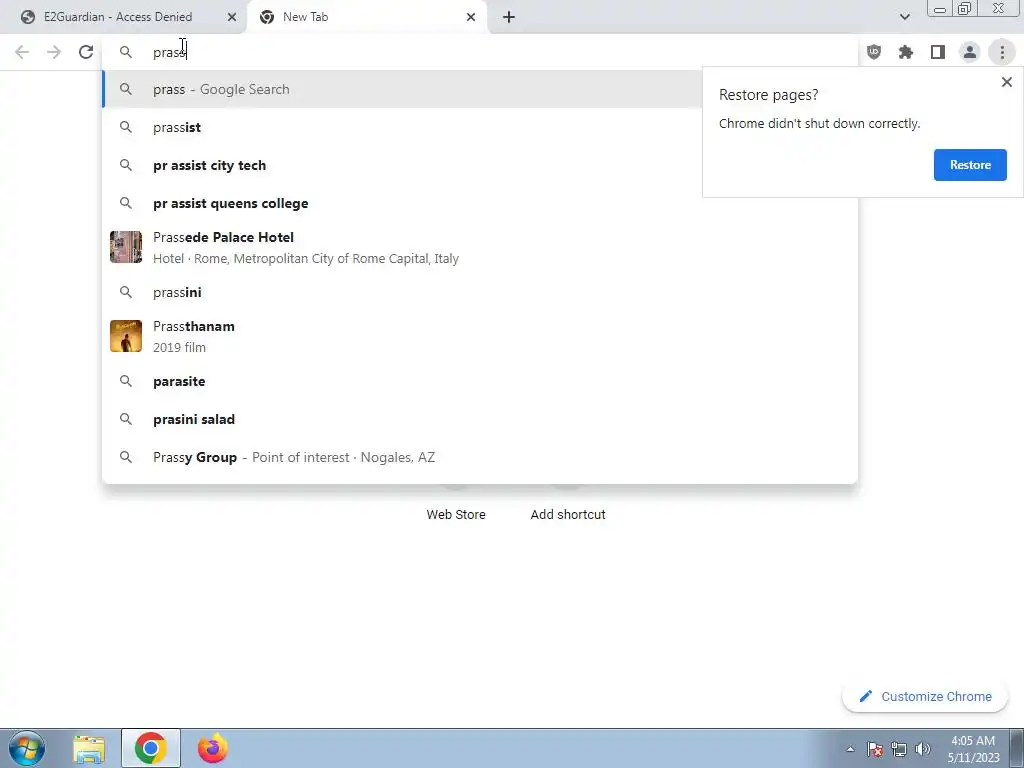This screenshot has width=1024, height=768.
Task: Open the Windows Start menu
Action: (27, 748)
